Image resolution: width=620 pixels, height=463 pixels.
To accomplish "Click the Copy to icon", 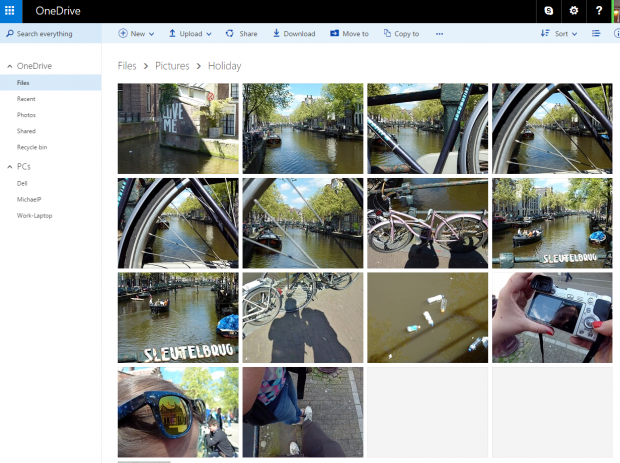I will pyautogui.click(x=387, y=34).
